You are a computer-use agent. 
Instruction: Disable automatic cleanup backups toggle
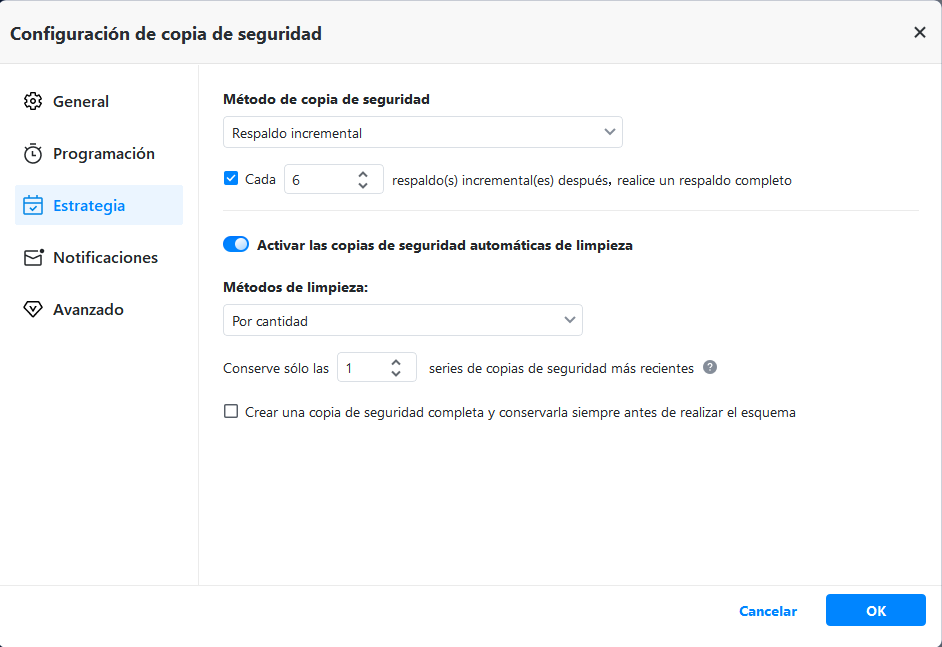[236, 244]
